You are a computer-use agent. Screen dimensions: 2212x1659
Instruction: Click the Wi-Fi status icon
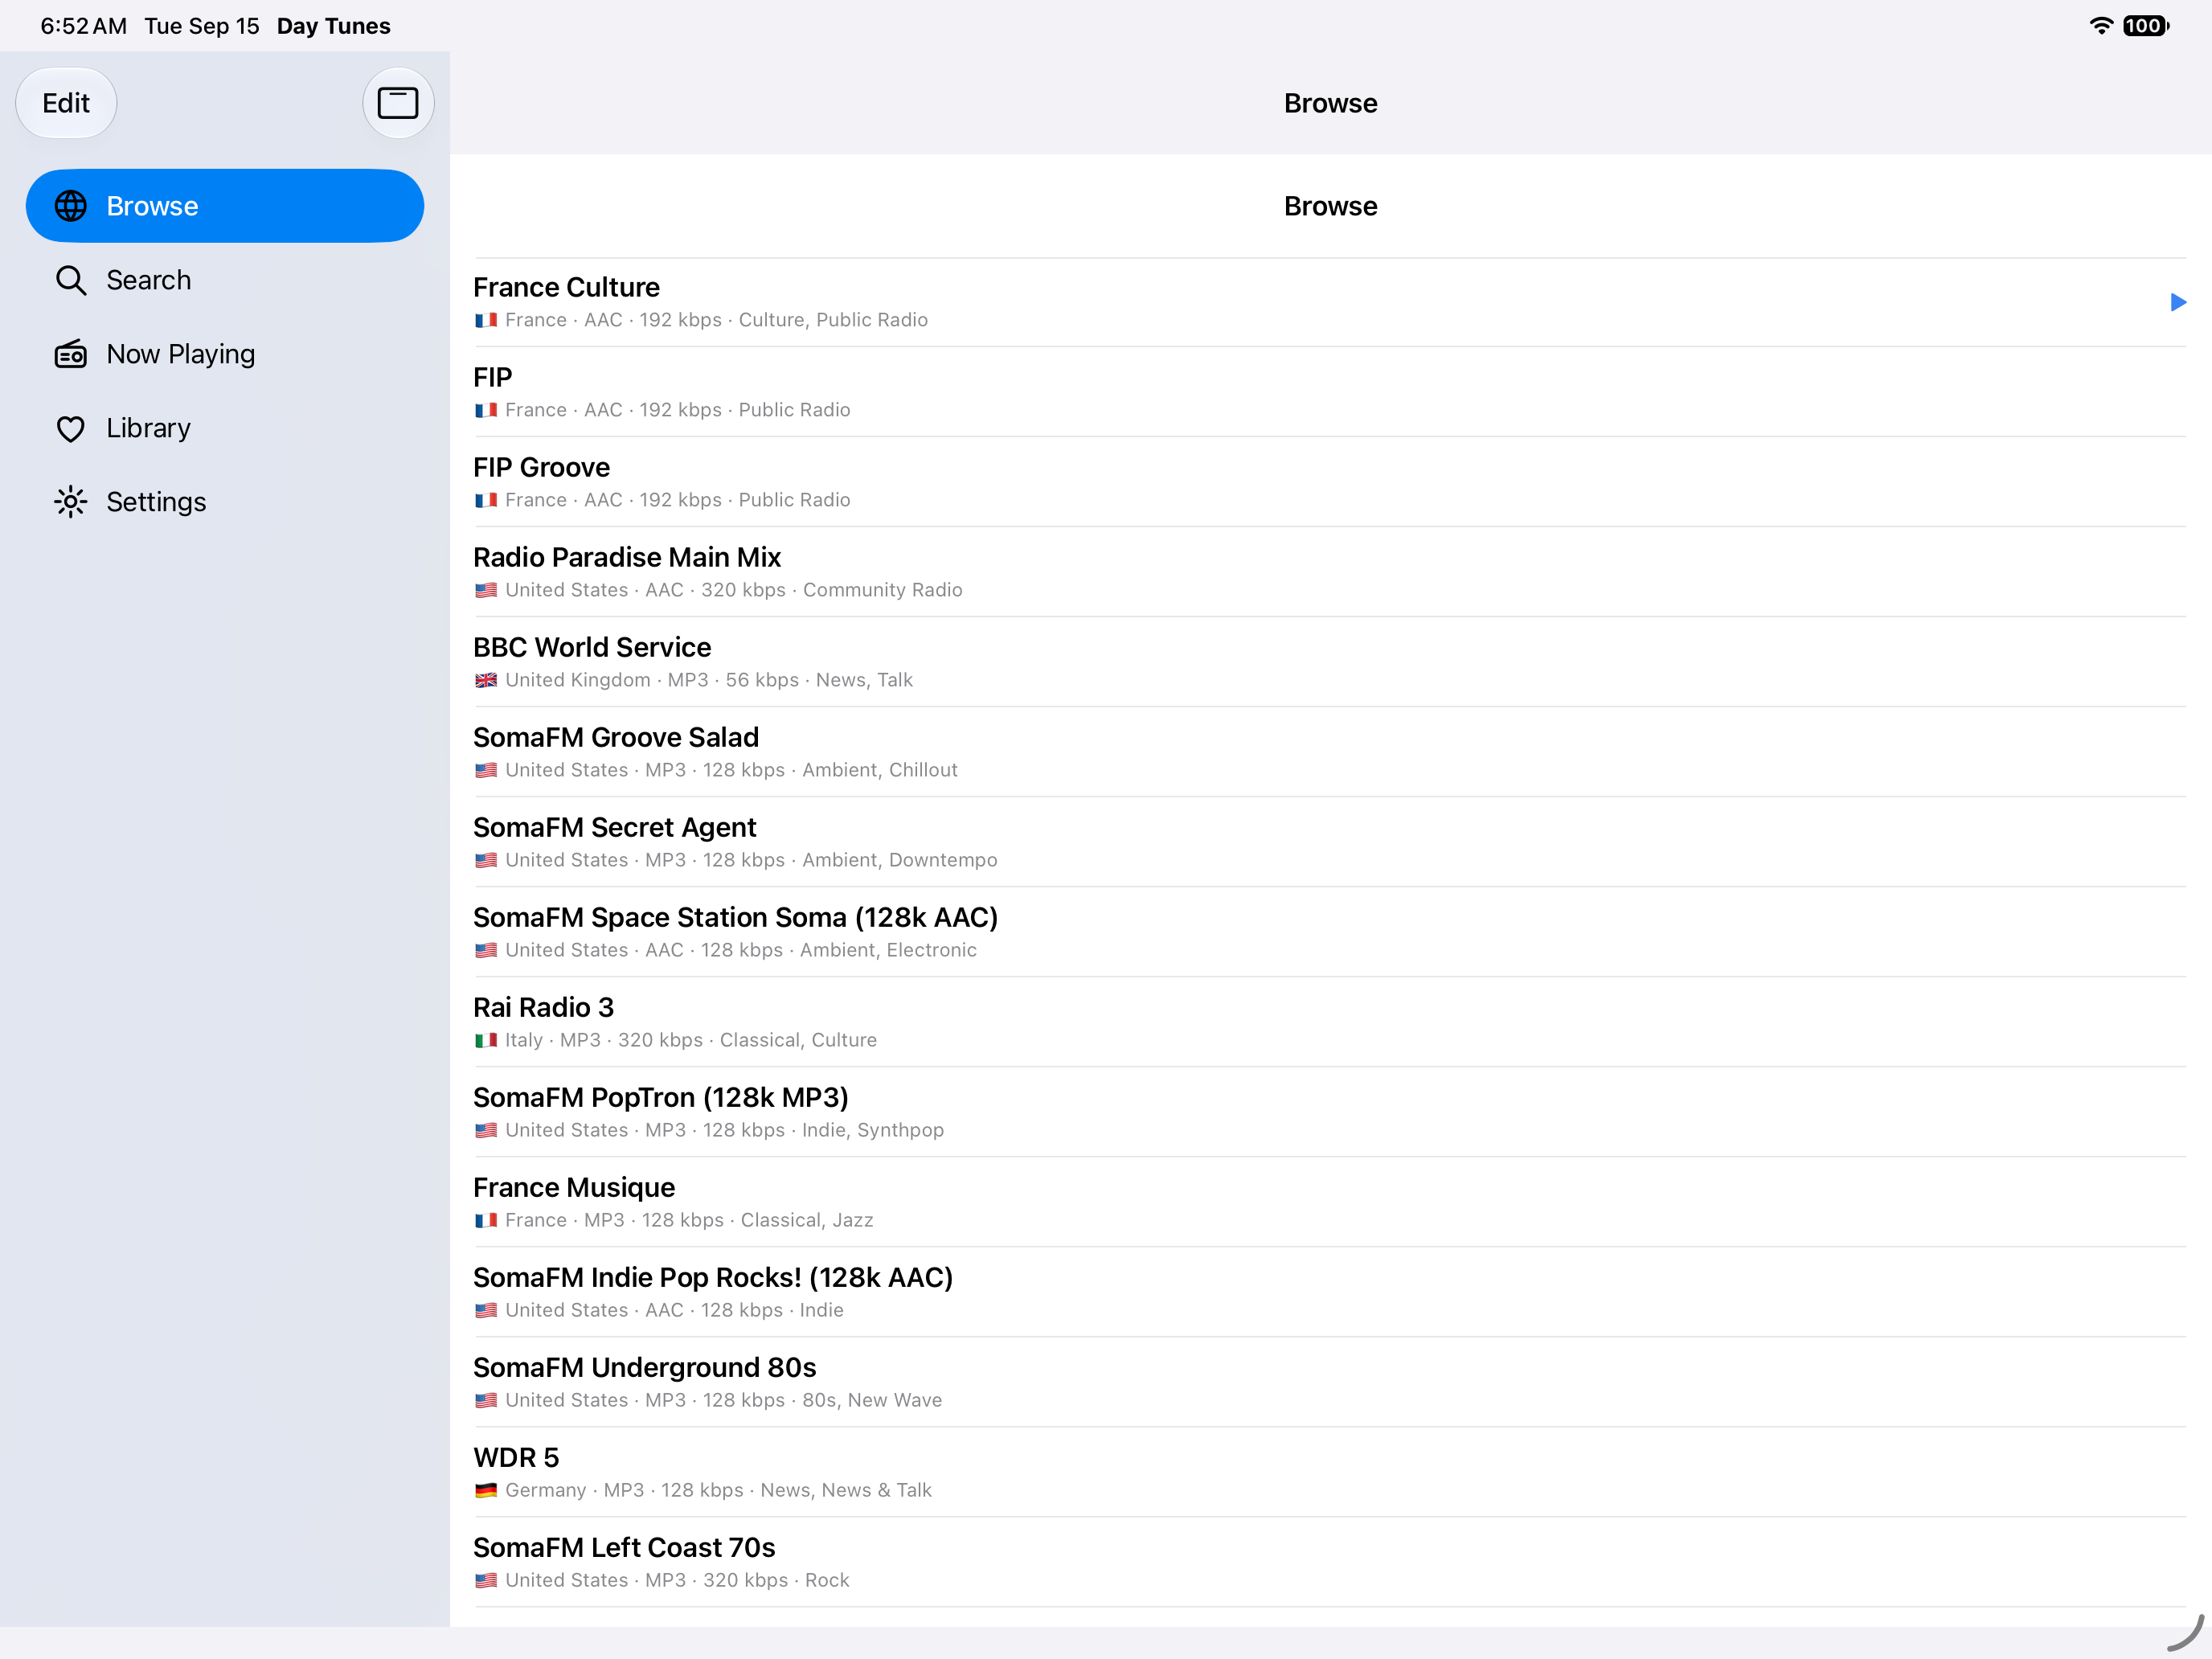point(2101,26)
